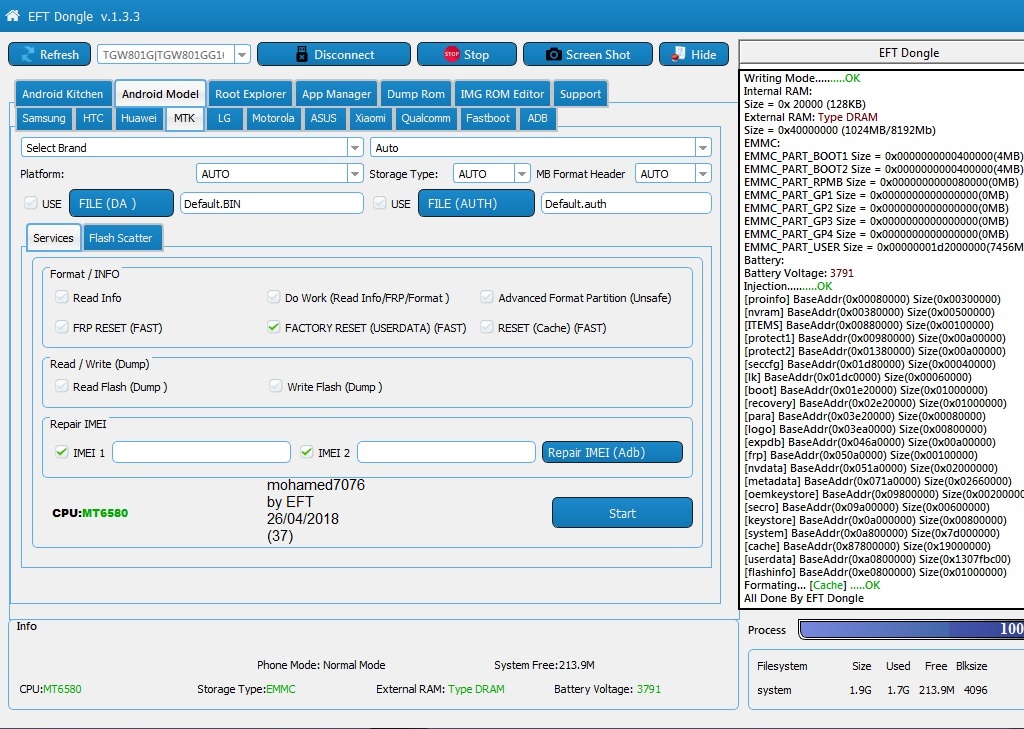The width and height of the screenshot is (1024, 729).
Task: Click the Start button
Action: click(x=622, y=513)
